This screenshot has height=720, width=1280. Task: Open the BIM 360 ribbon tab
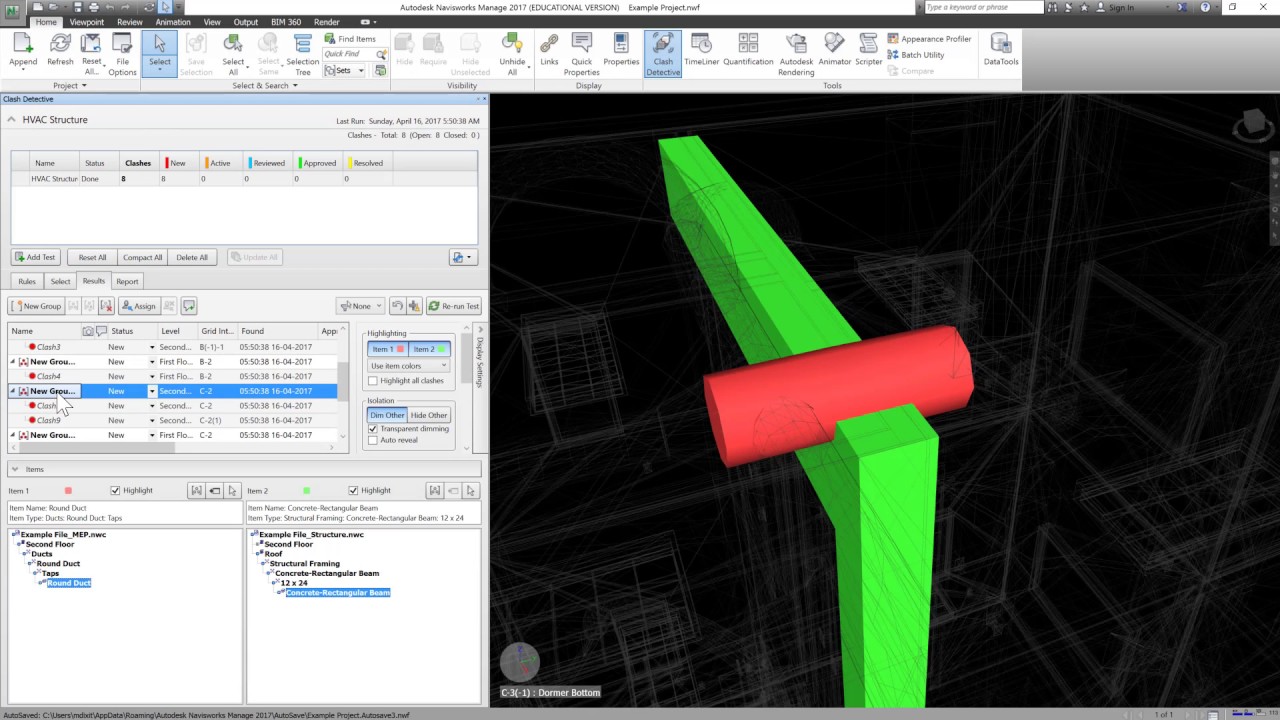286,22
